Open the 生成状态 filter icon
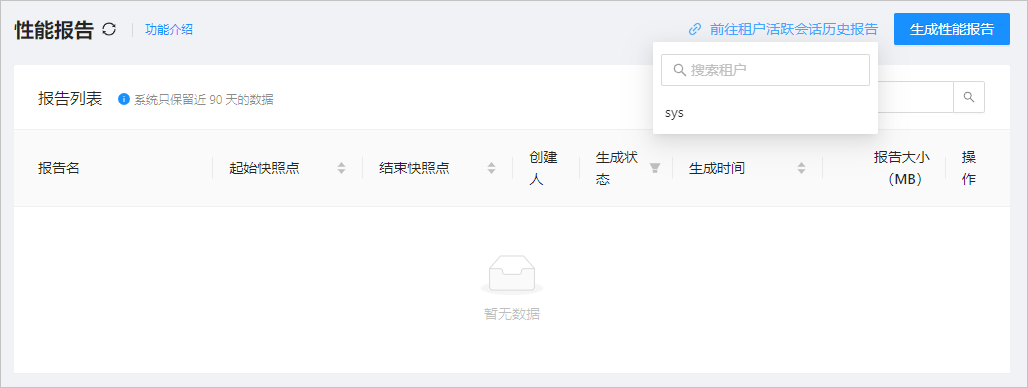The width and height of the screenshot is (1028, 388). point(654,168)
